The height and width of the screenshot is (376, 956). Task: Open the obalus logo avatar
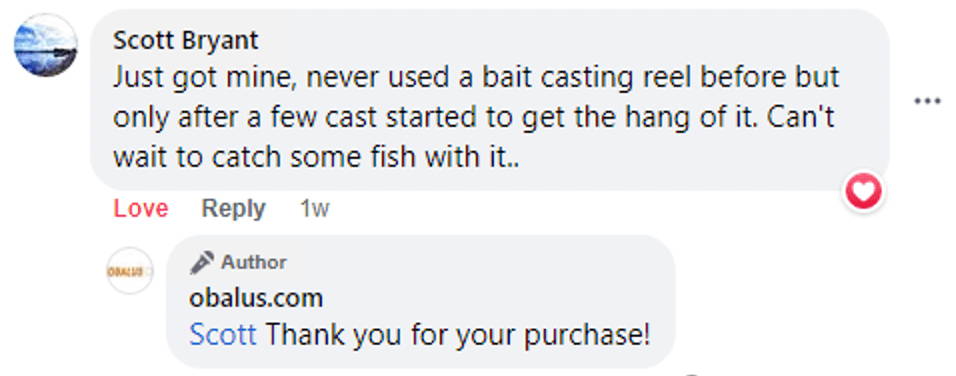click(x=129, y=271)
